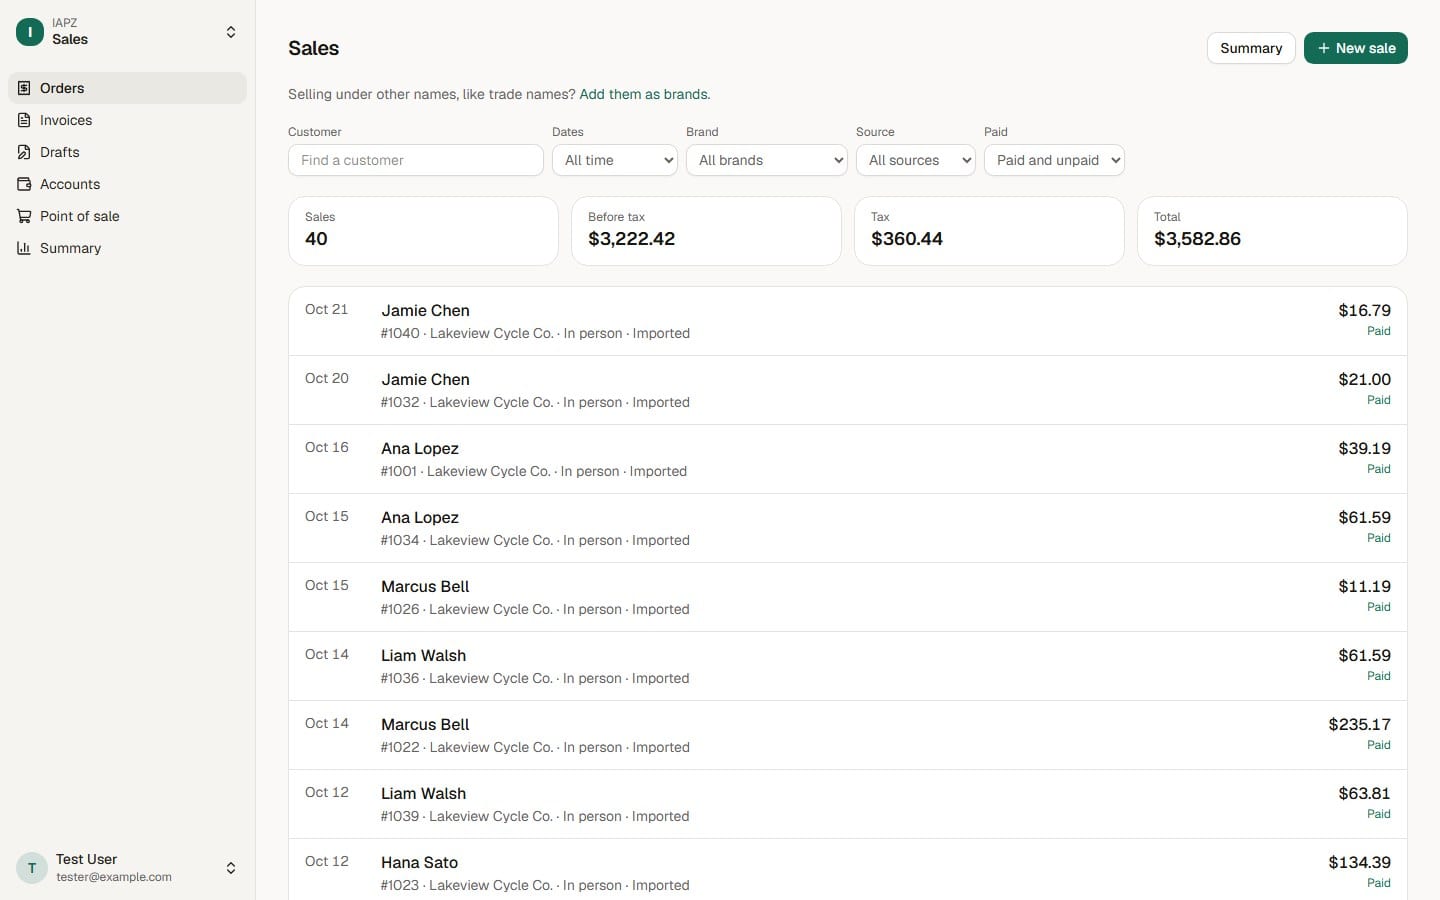1440x900 pixels.
Task: Click the green IAPZ workspace avatar
Action: click(x=30, y=32)
